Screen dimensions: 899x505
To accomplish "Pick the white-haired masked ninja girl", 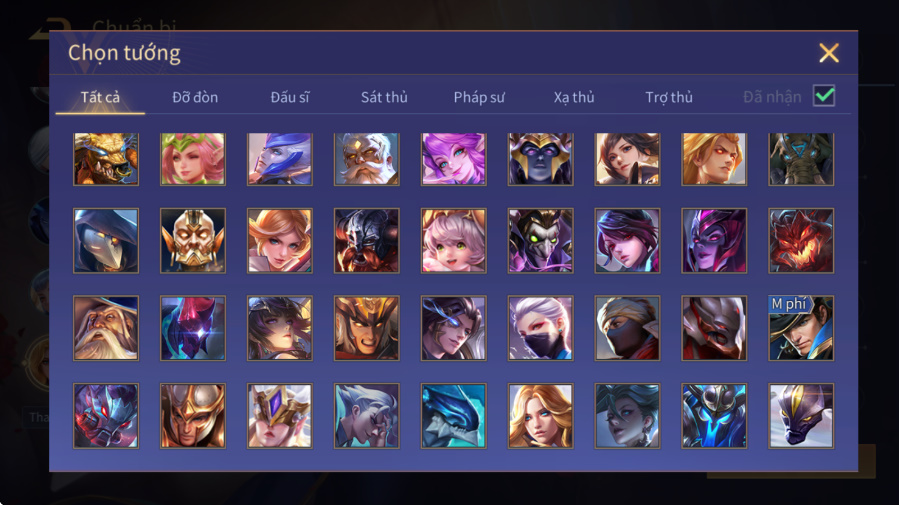I will point(540,328).
